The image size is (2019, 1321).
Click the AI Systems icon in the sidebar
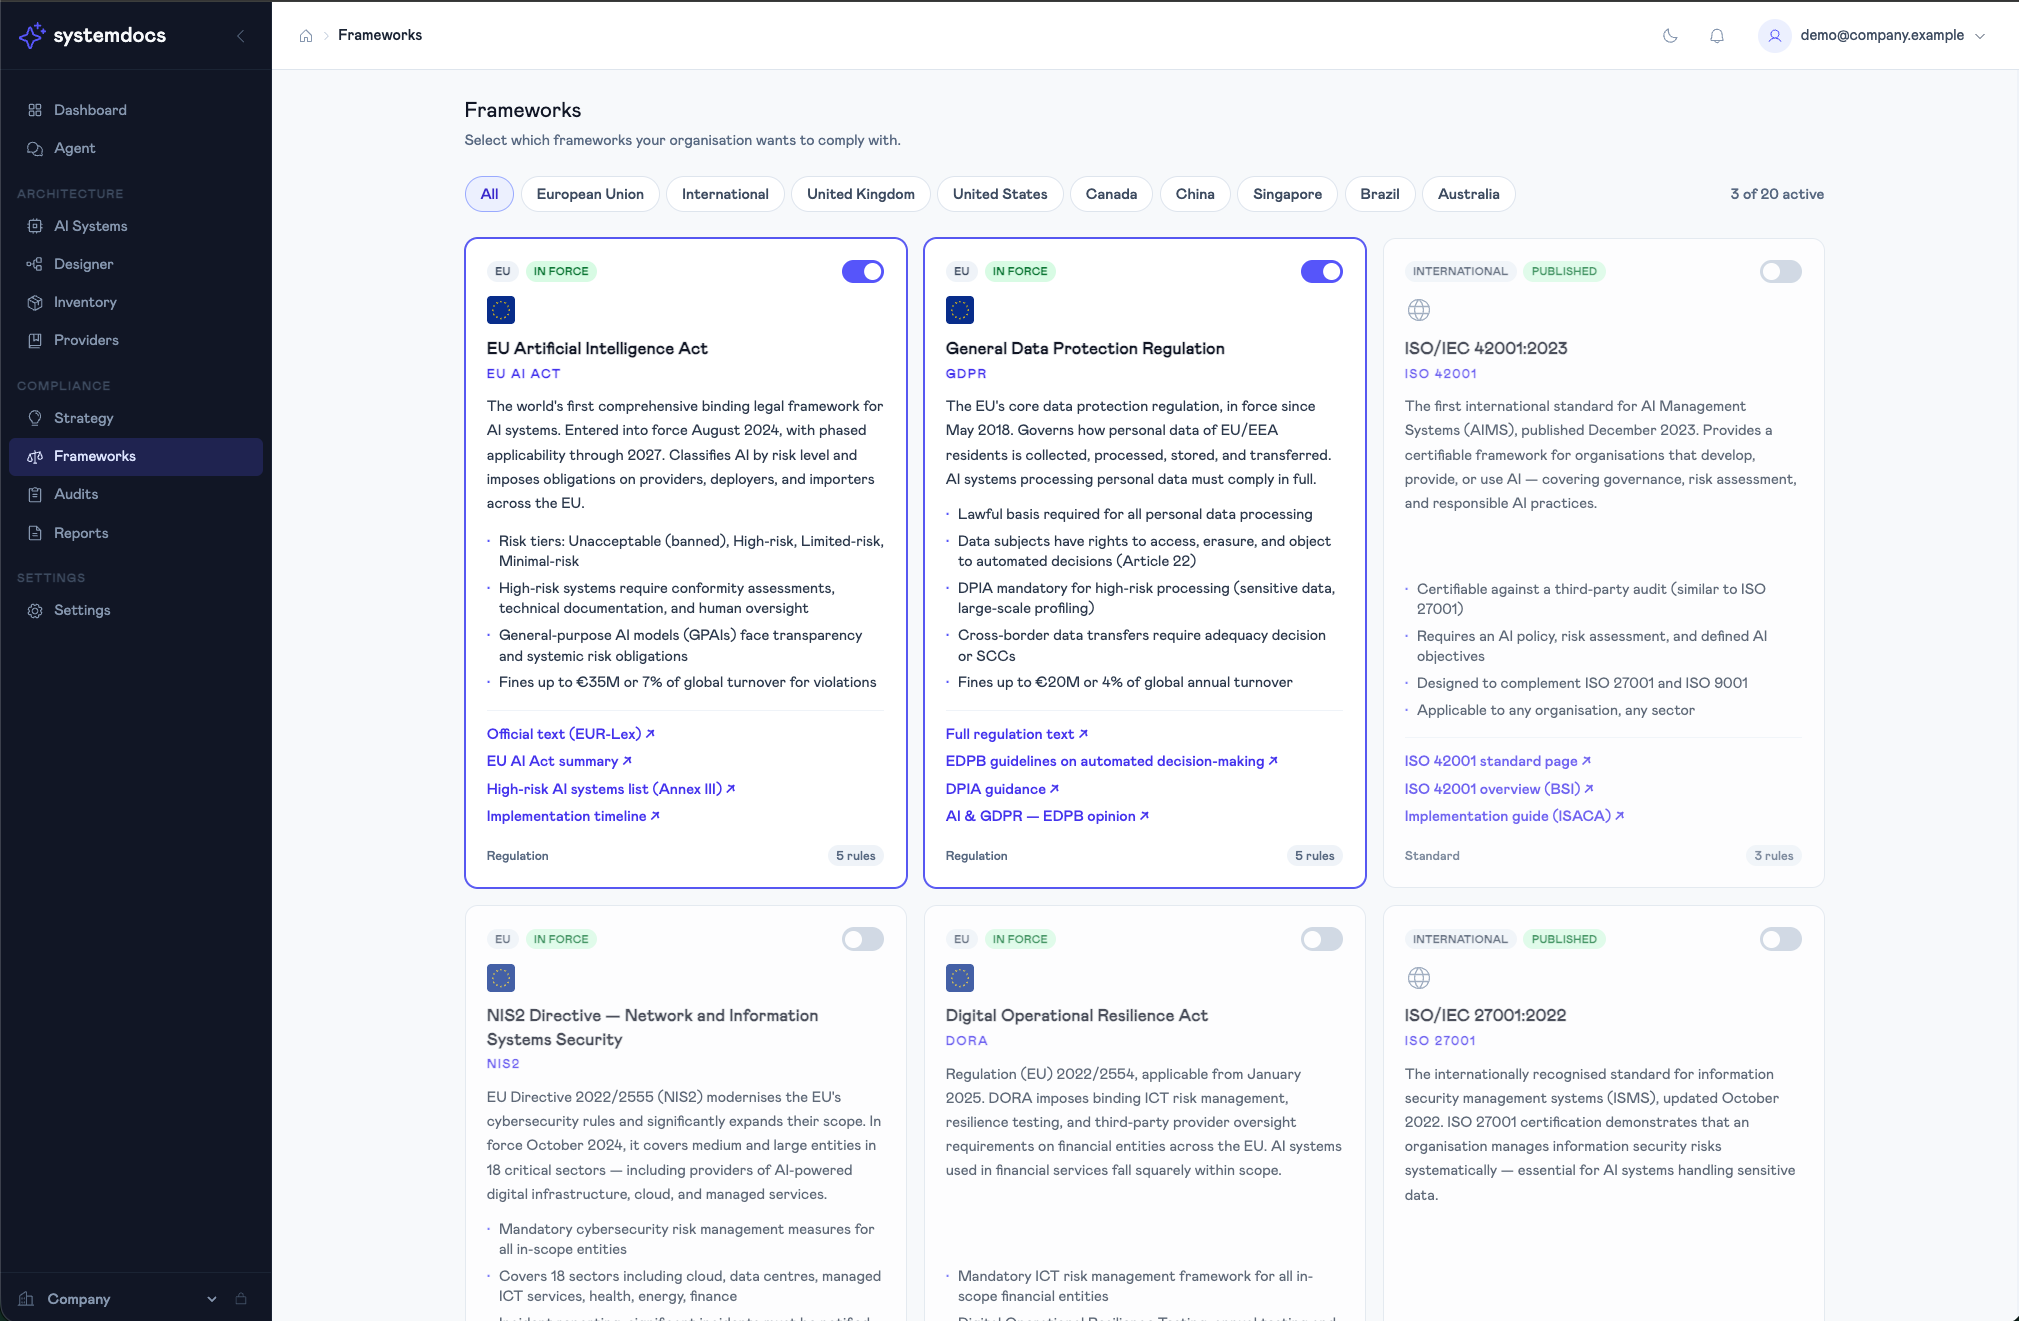coord(35,226)
